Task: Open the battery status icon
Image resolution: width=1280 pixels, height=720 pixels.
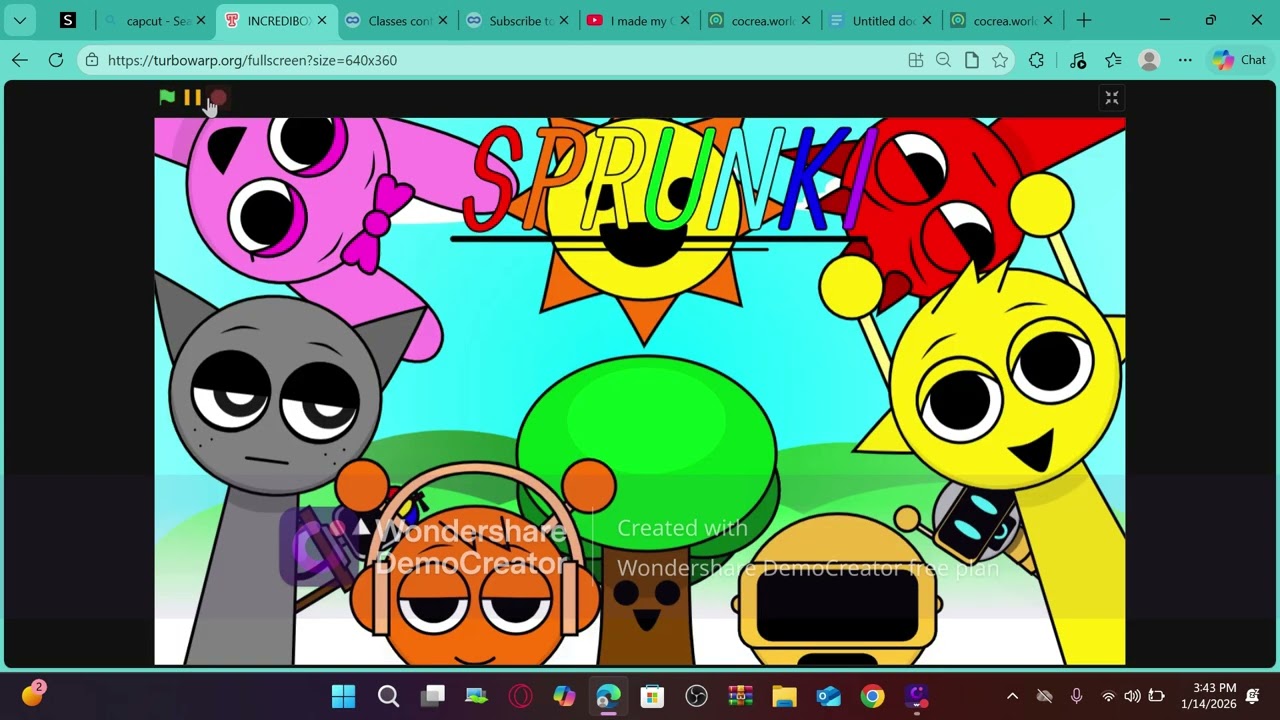Action: (1157, 696)
